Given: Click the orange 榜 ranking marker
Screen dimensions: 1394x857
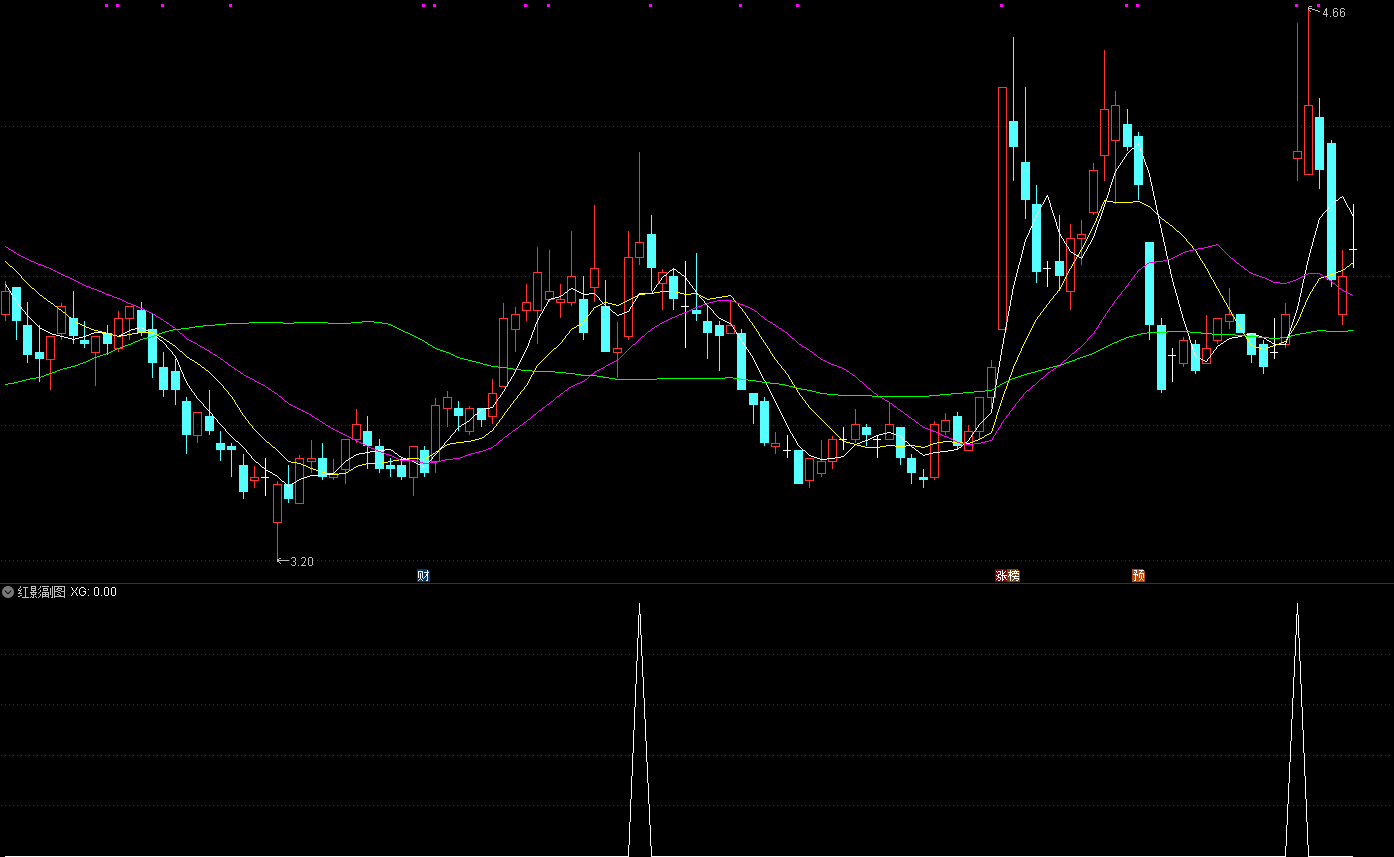Looking at the screenshot, I should click(x=1013, y=575).
